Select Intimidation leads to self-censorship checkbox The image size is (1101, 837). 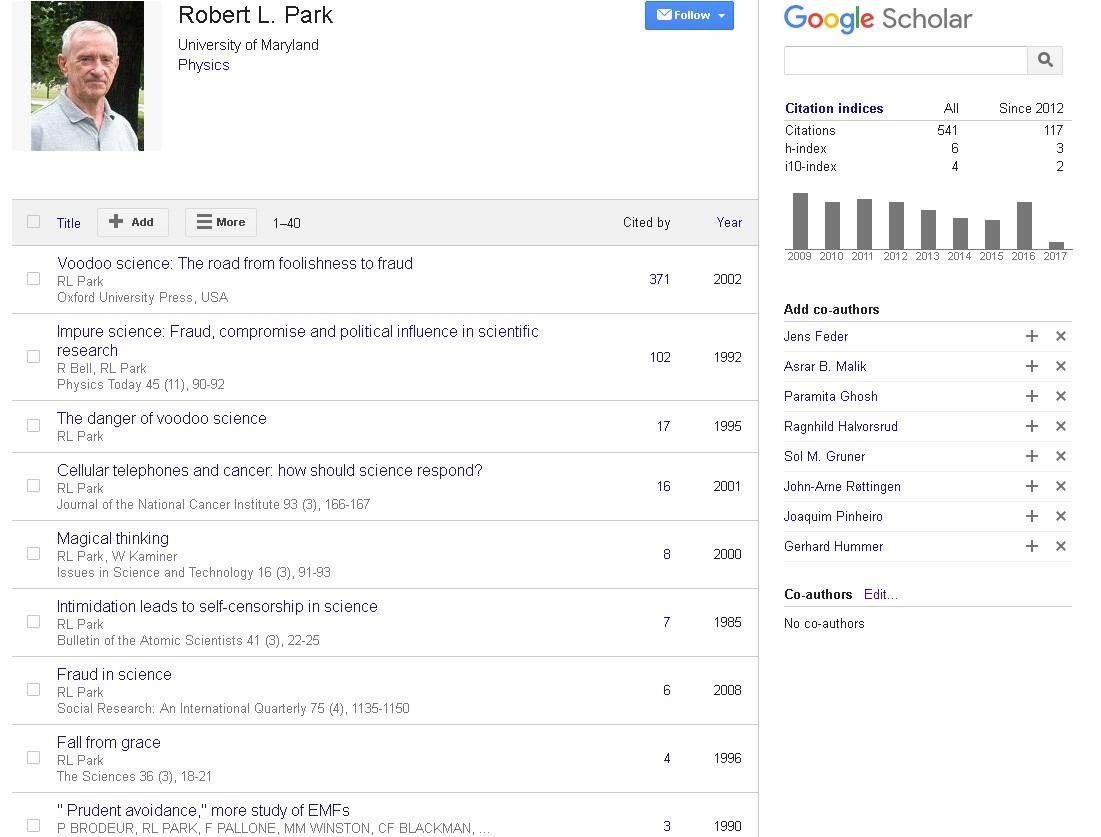[33, 622]
